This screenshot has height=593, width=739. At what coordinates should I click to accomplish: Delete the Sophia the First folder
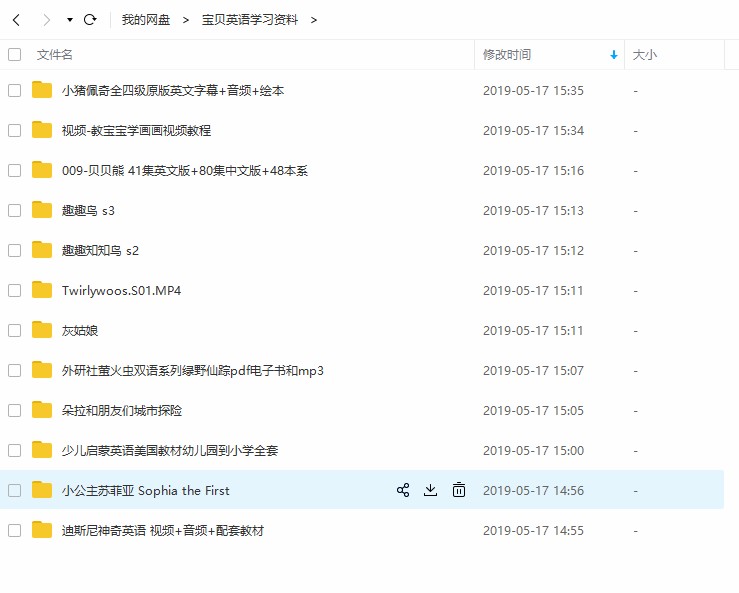click(x=459, y=490)
